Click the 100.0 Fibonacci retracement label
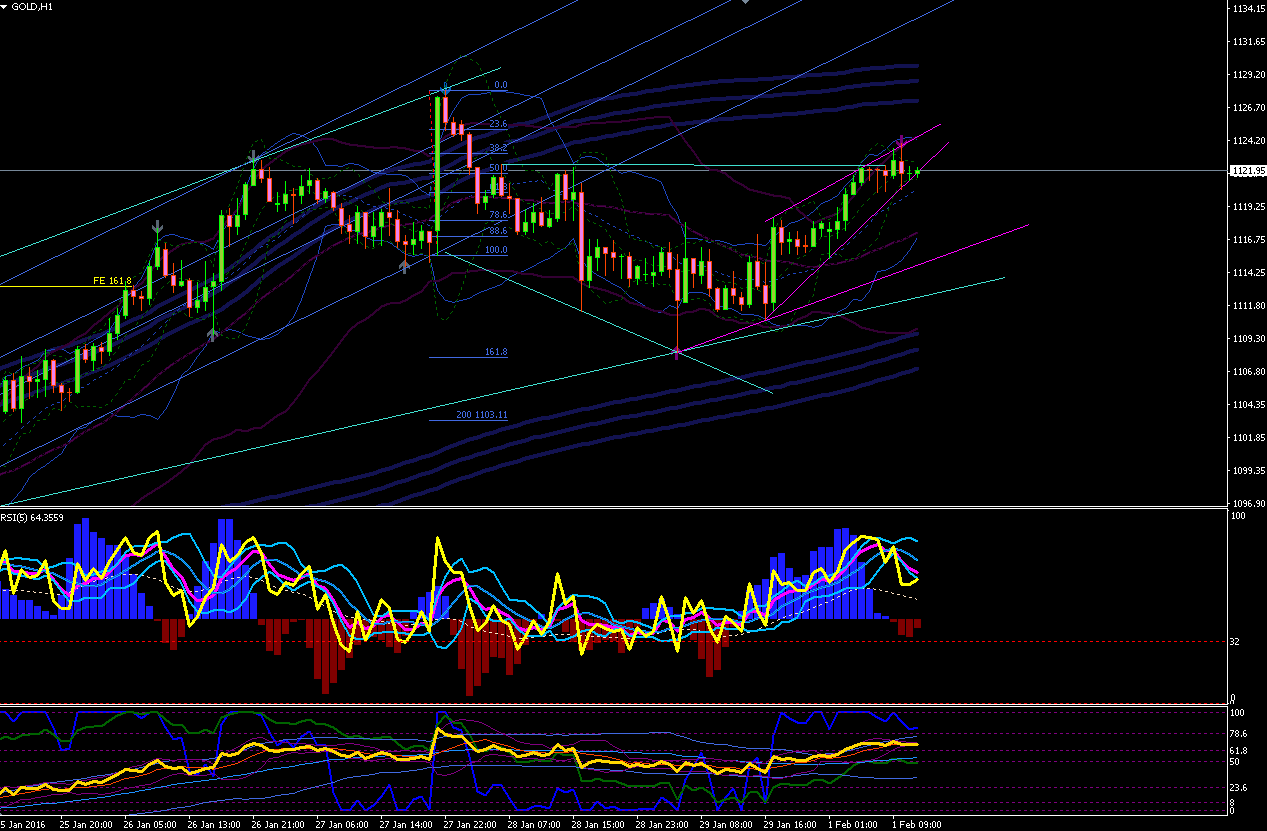This screenshot has width=1267, height=831. coord(497,250)
